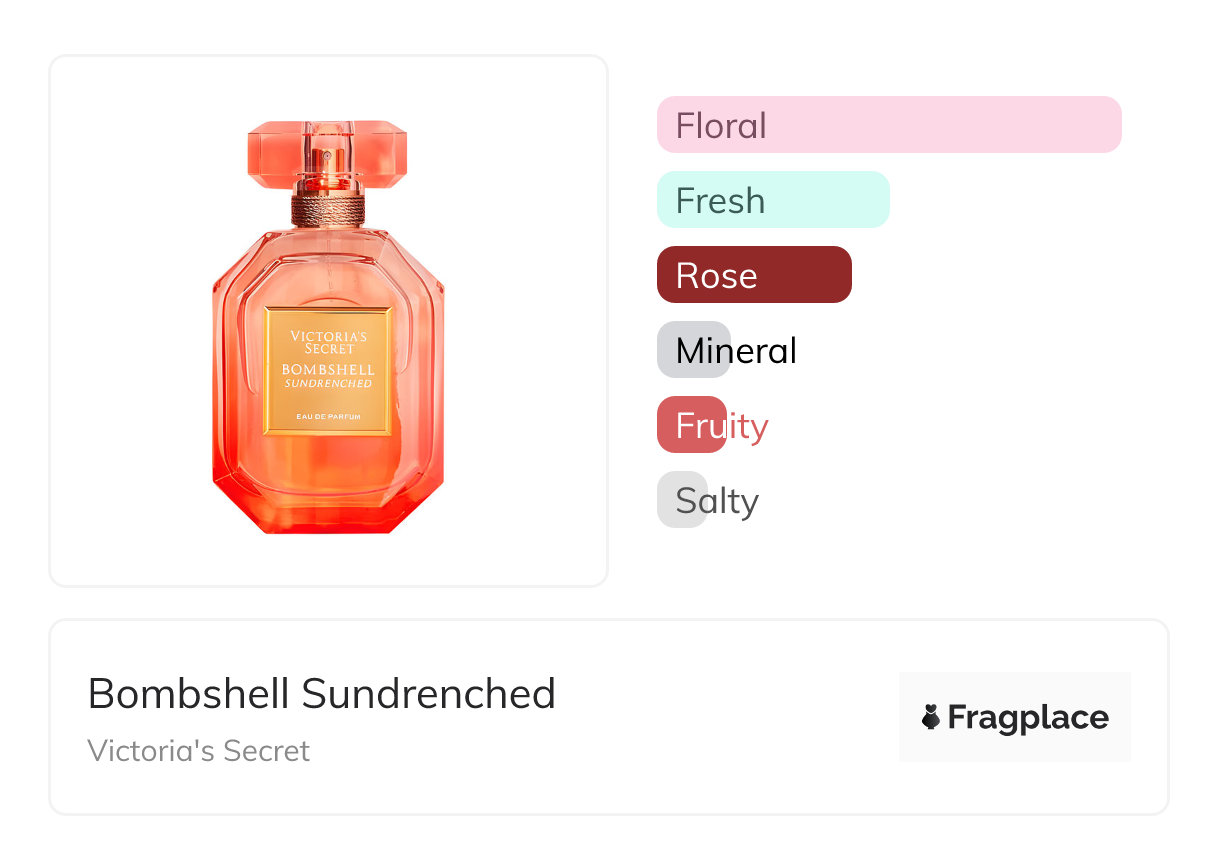1218x864 pixels.
Task: Open the Victoria's Secret brand link below the title
Action: (199, 751)
